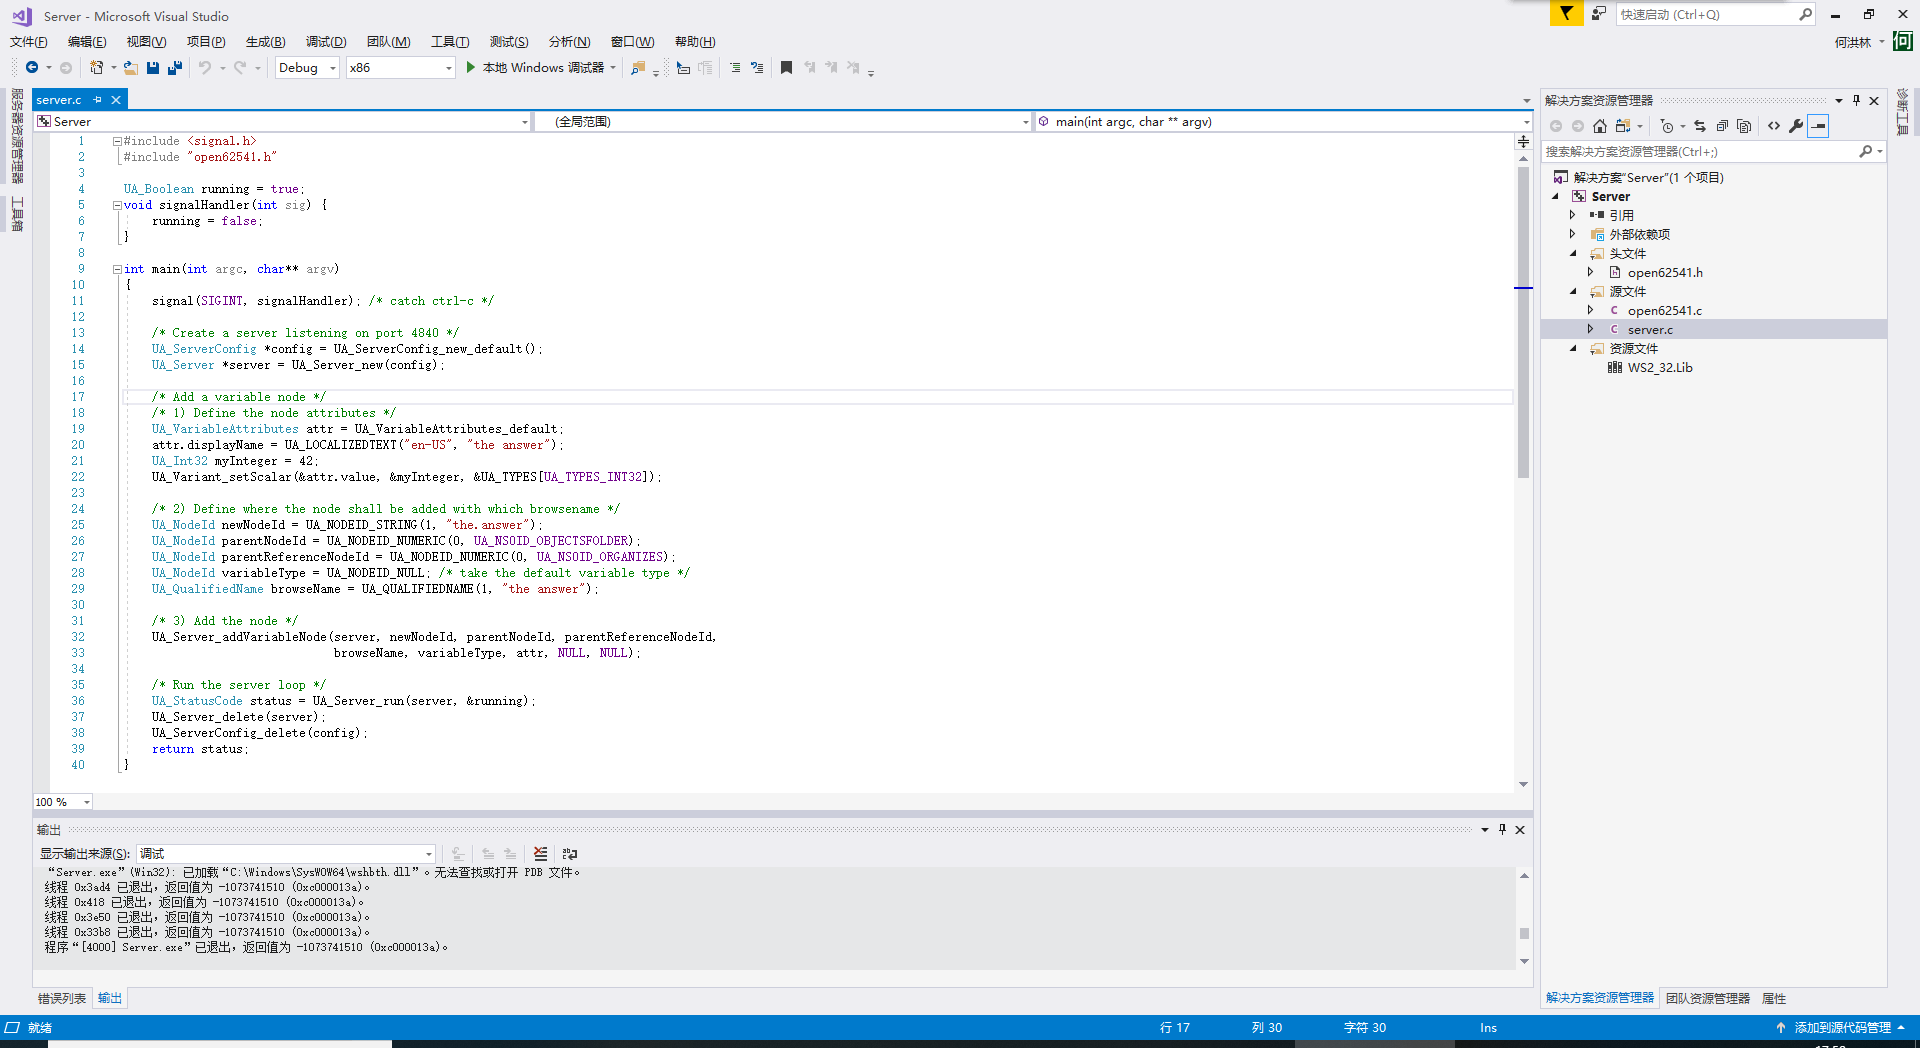Open the main(int argc, char ** argv) member dropdown
Image resolution: width=1920 pixels, height=1048 pixels.
[1283, 122]
